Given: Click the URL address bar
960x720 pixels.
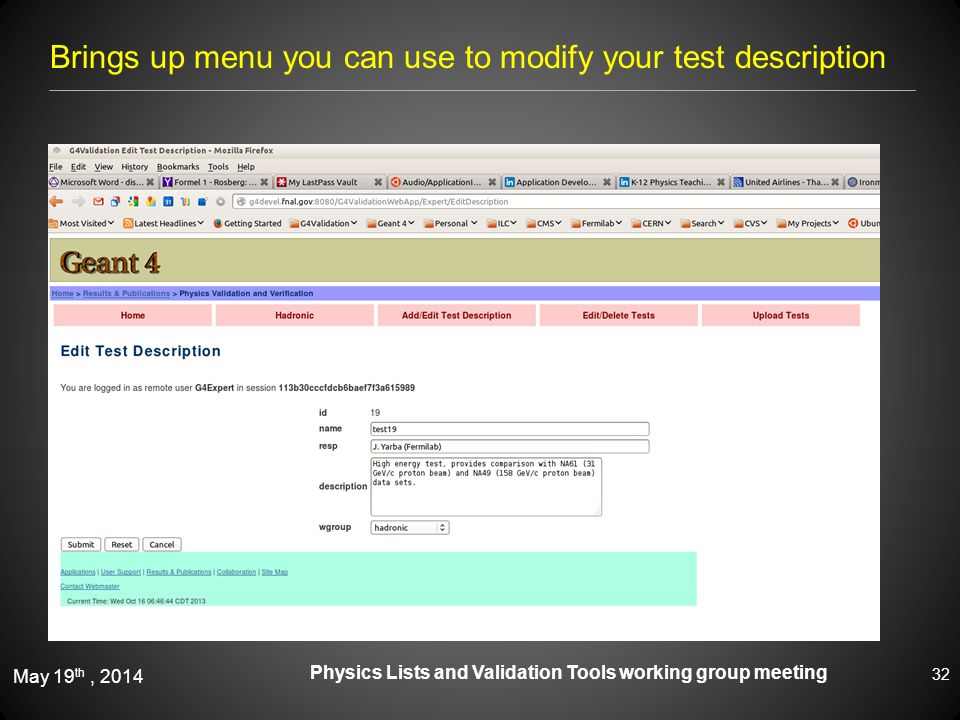Looking at the screenshot, I should coord(556,201).
